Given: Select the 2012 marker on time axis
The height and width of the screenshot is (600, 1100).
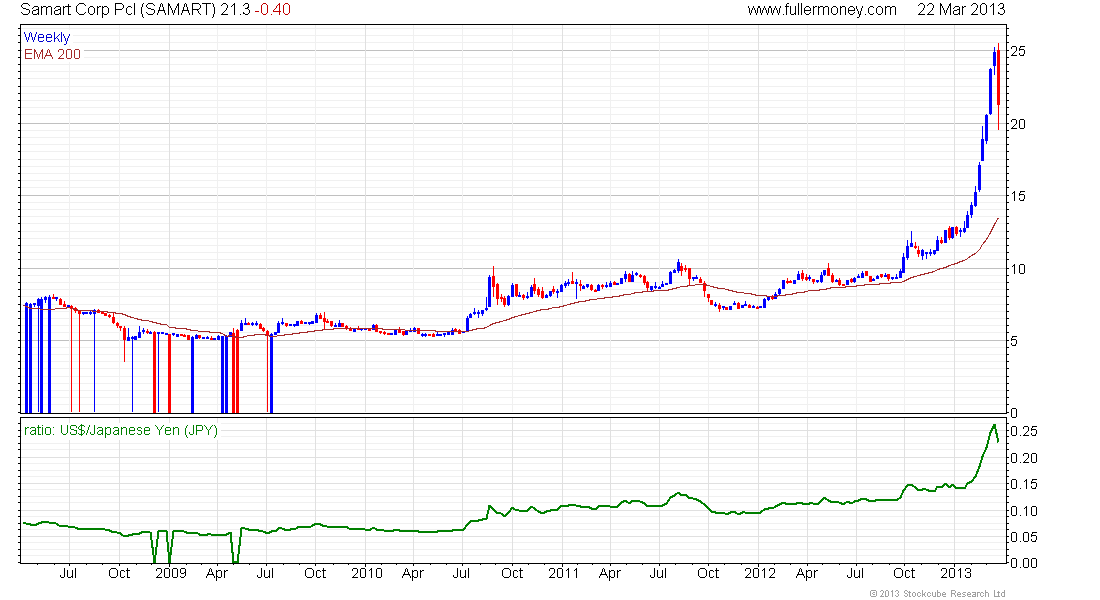Looking at the screenshot, I should pos(761,574).
